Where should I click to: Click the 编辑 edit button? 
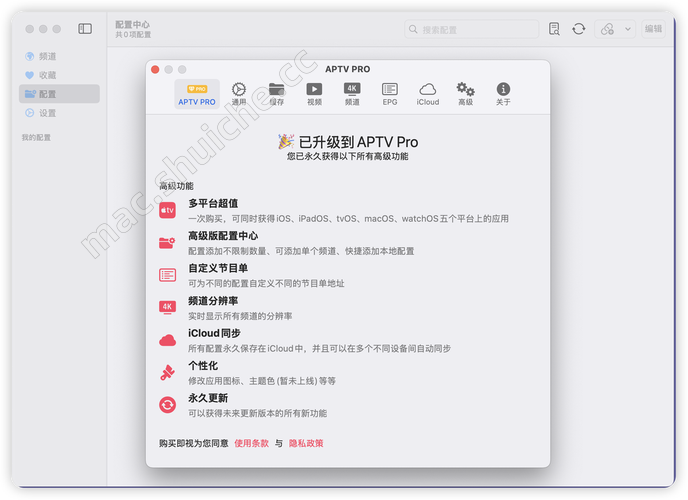pyautogui.click(x=653, y=29)
